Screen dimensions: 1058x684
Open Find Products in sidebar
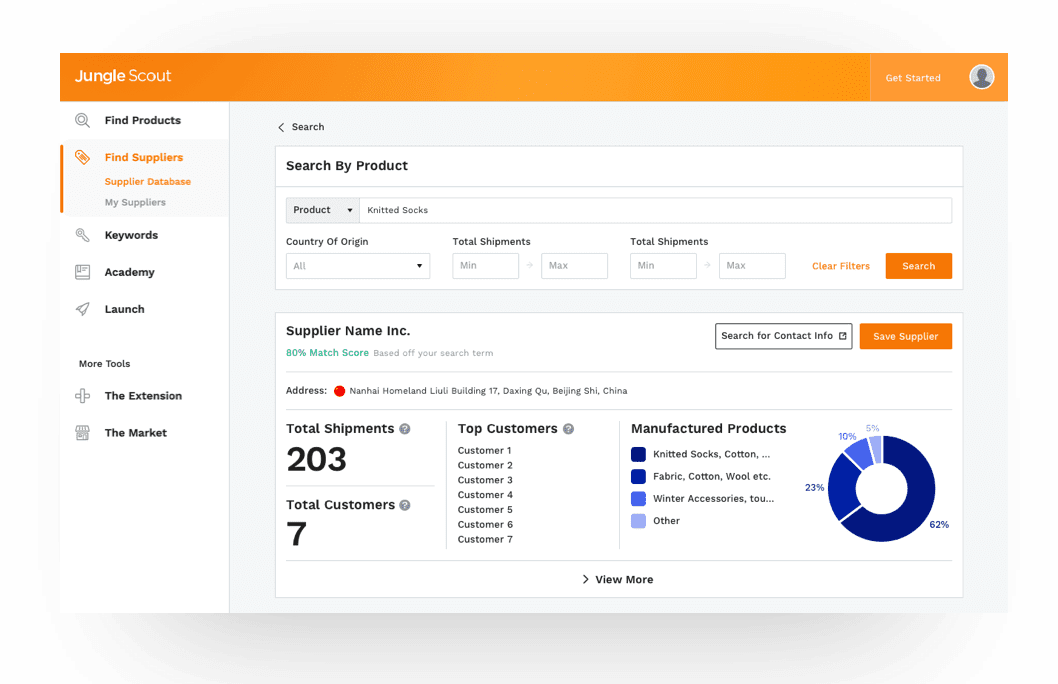click(x=142, y=120)
